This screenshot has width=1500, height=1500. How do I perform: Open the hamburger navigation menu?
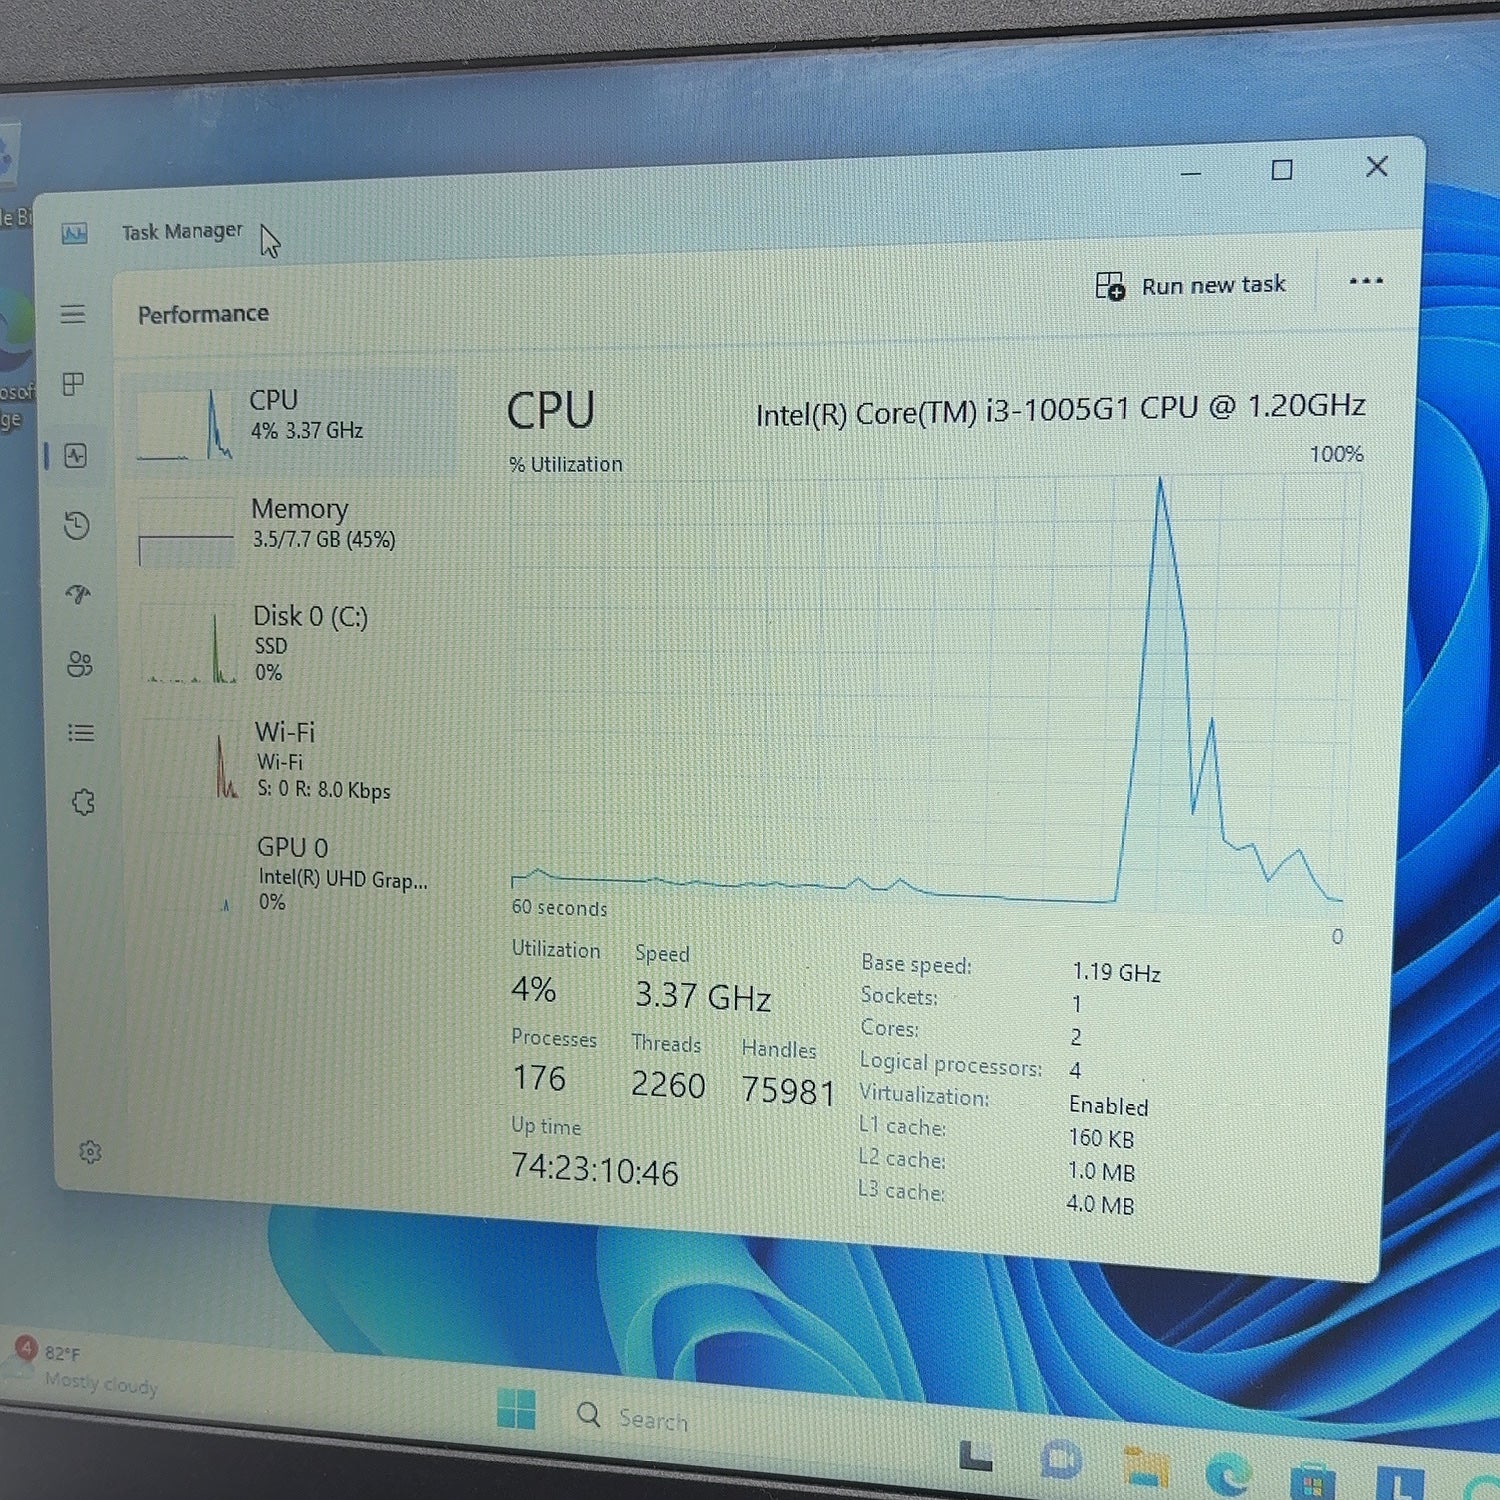tap(73, 314)
